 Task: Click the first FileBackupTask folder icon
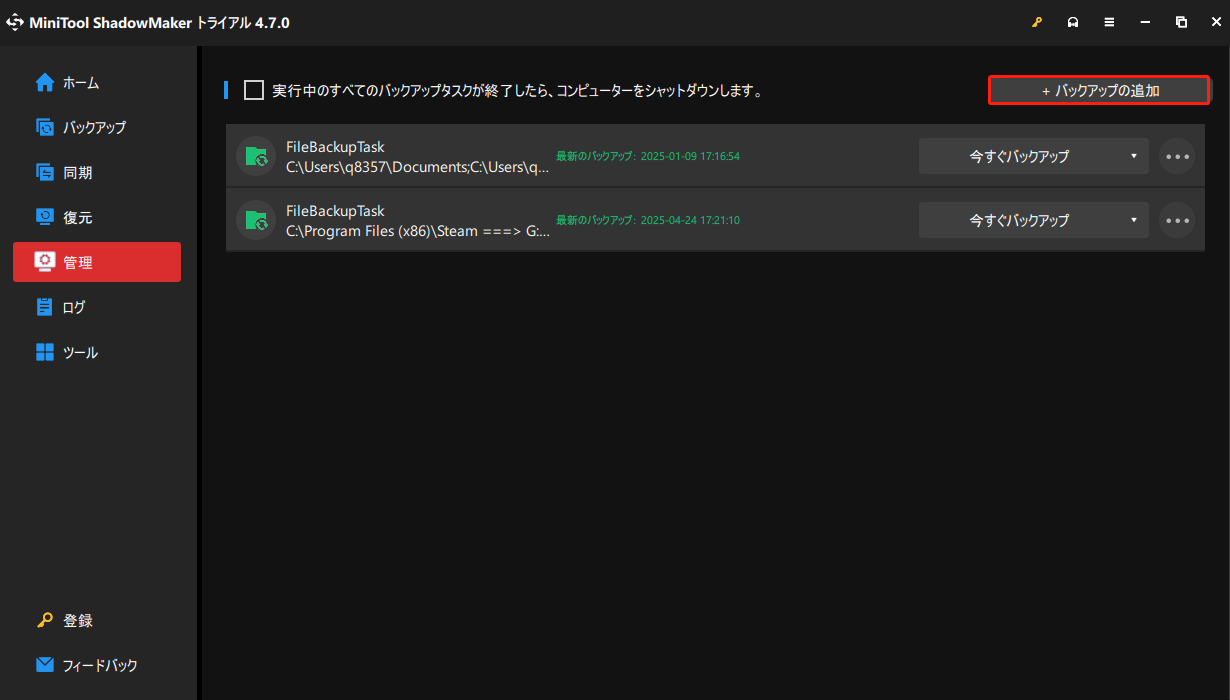coord(256,156)
